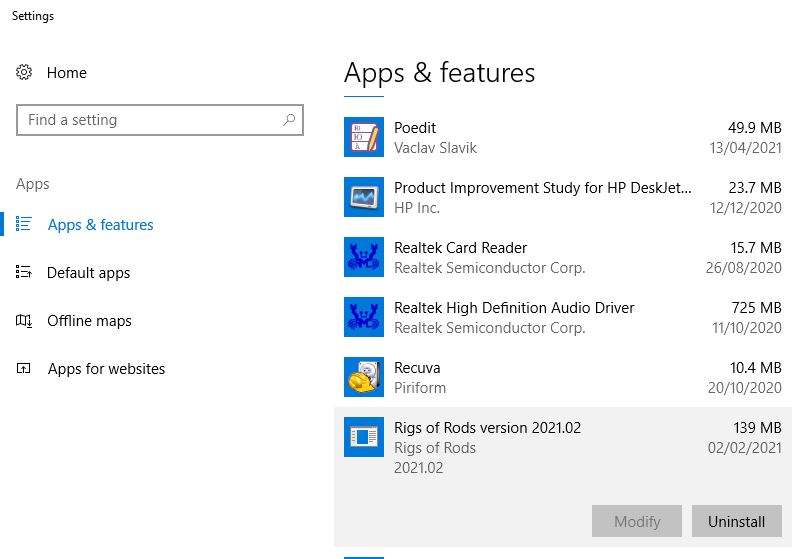
Task: Click the Apps & features page heading
Action: [440, 73]
